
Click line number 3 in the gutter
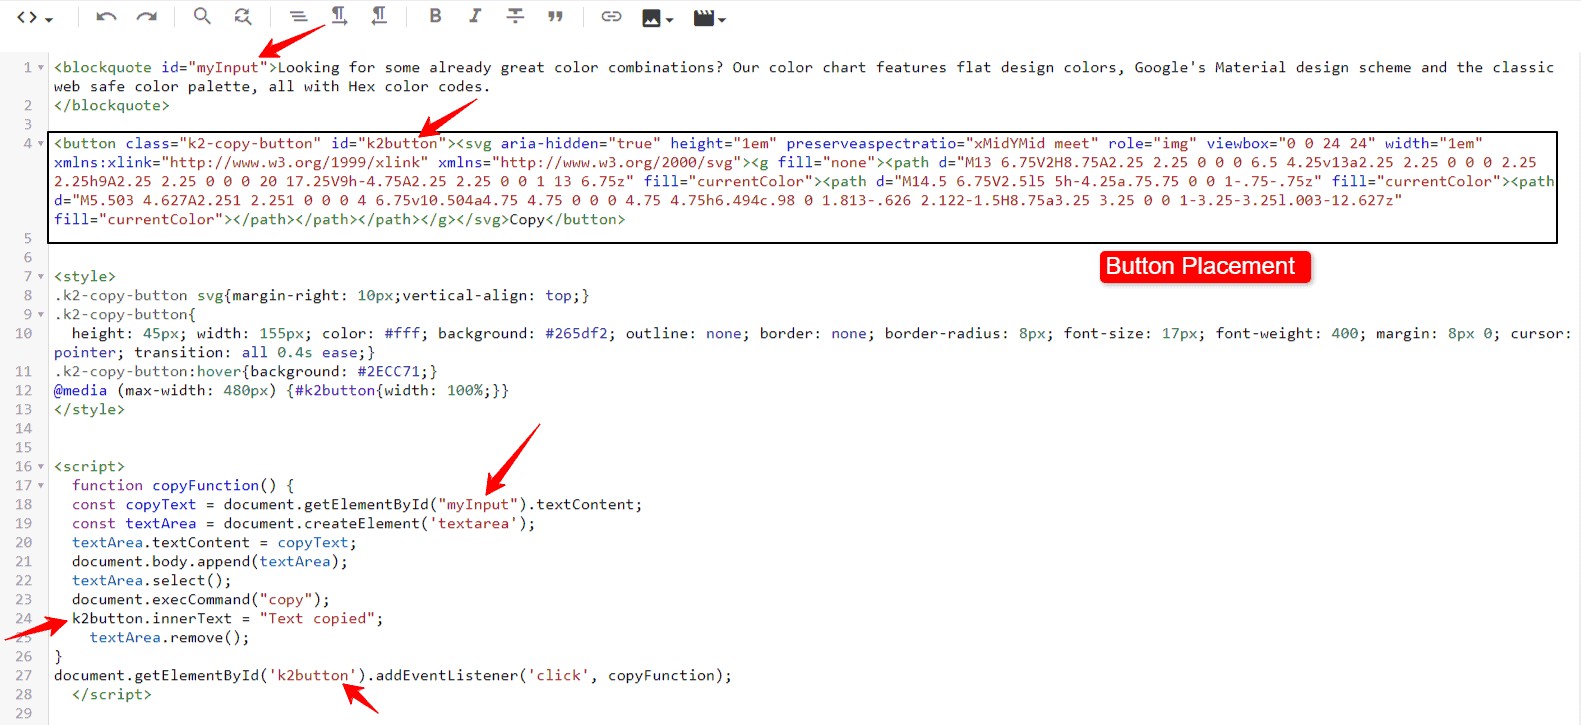click(28, 124)
